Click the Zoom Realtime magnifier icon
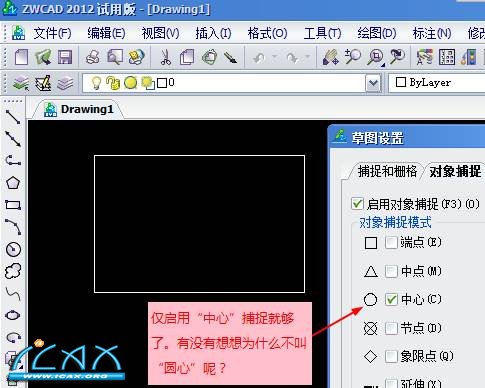The width and height of the screenshot is (485, 388). coord(353,57)
